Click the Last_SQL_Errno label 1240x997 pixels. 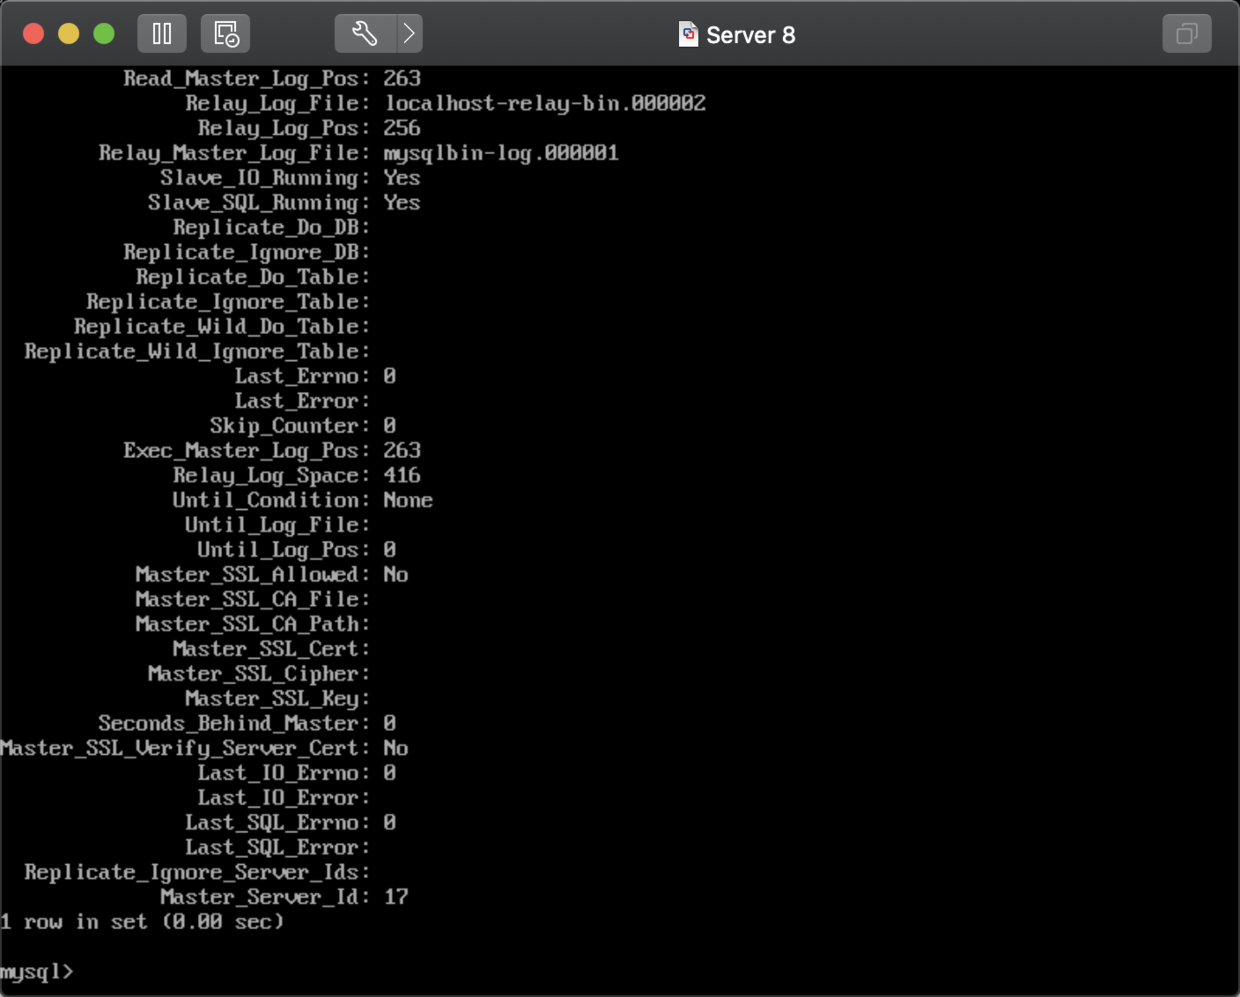[277, 823]
